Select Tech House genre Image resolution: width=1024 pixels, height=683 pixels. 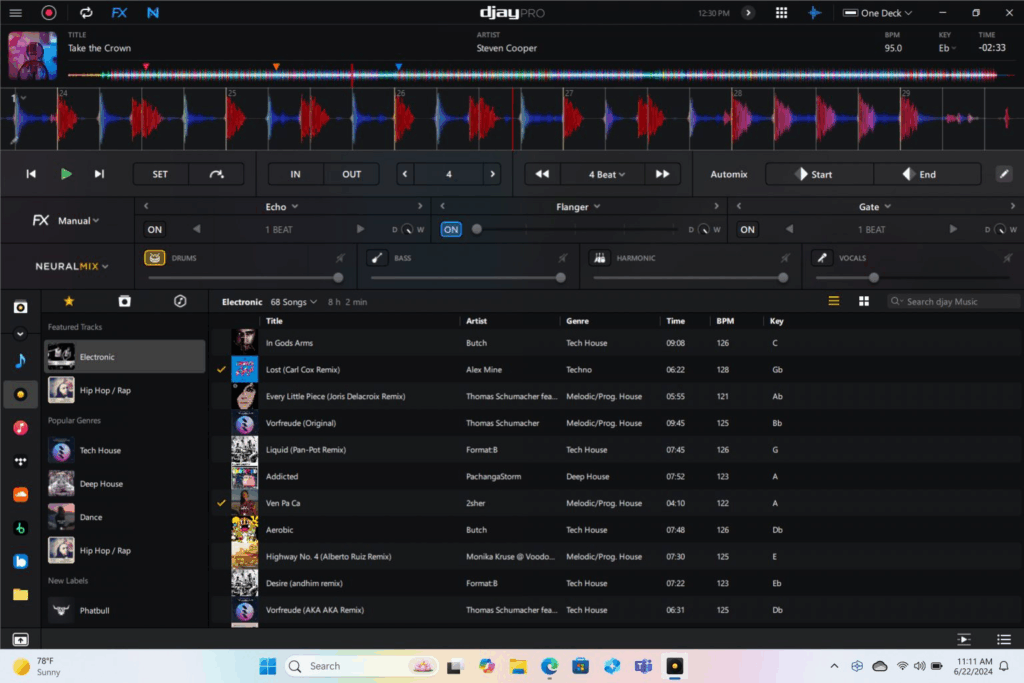(x=125, y=451)
